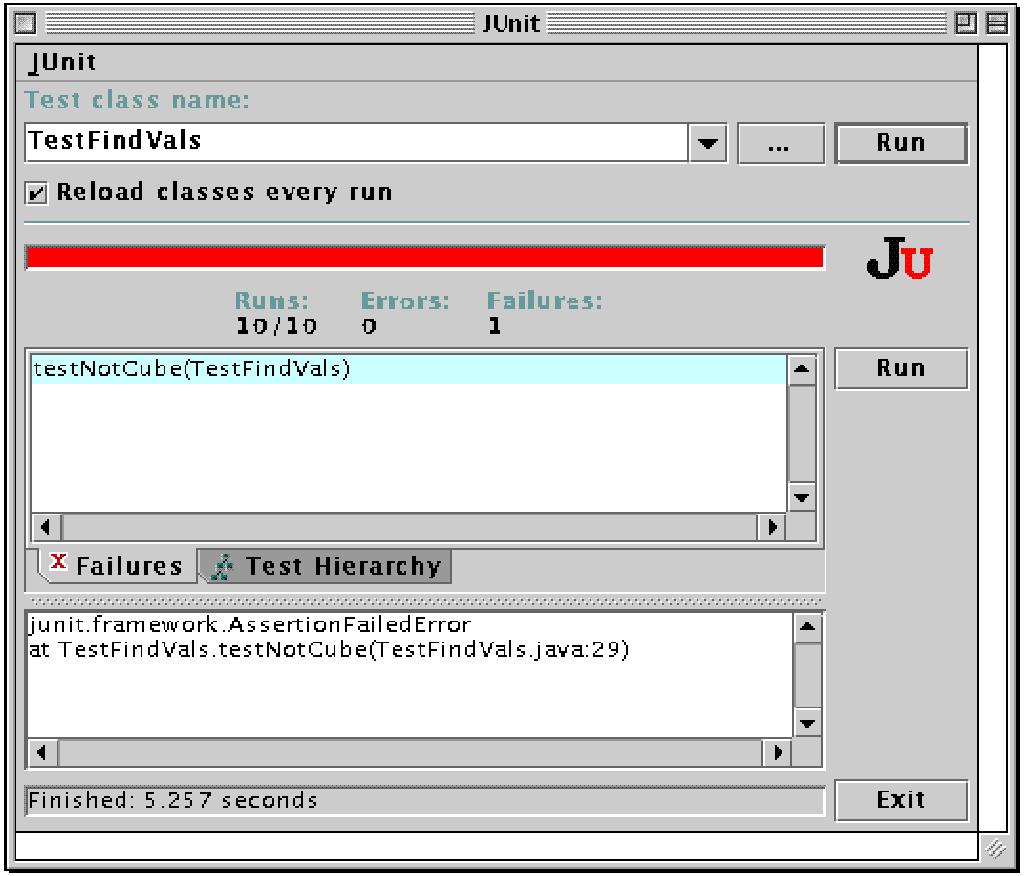Switch to the Failures tab
Screen dimensions: 1024x876
click(116, 565)
